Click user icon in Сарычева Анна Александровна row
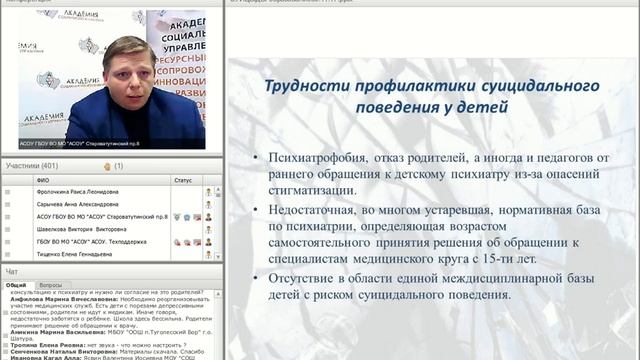640x360 pixels. [209, 204]
